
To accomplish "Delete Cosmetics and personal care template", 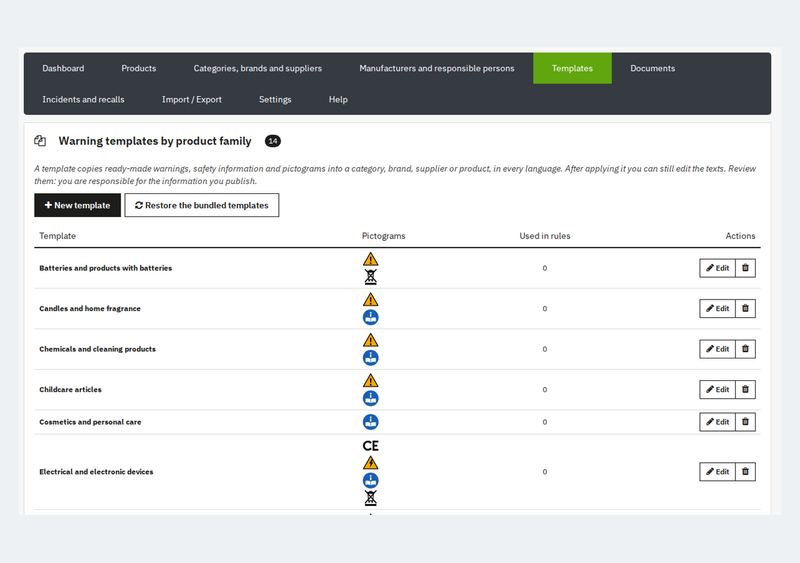I will click(745, 422).
